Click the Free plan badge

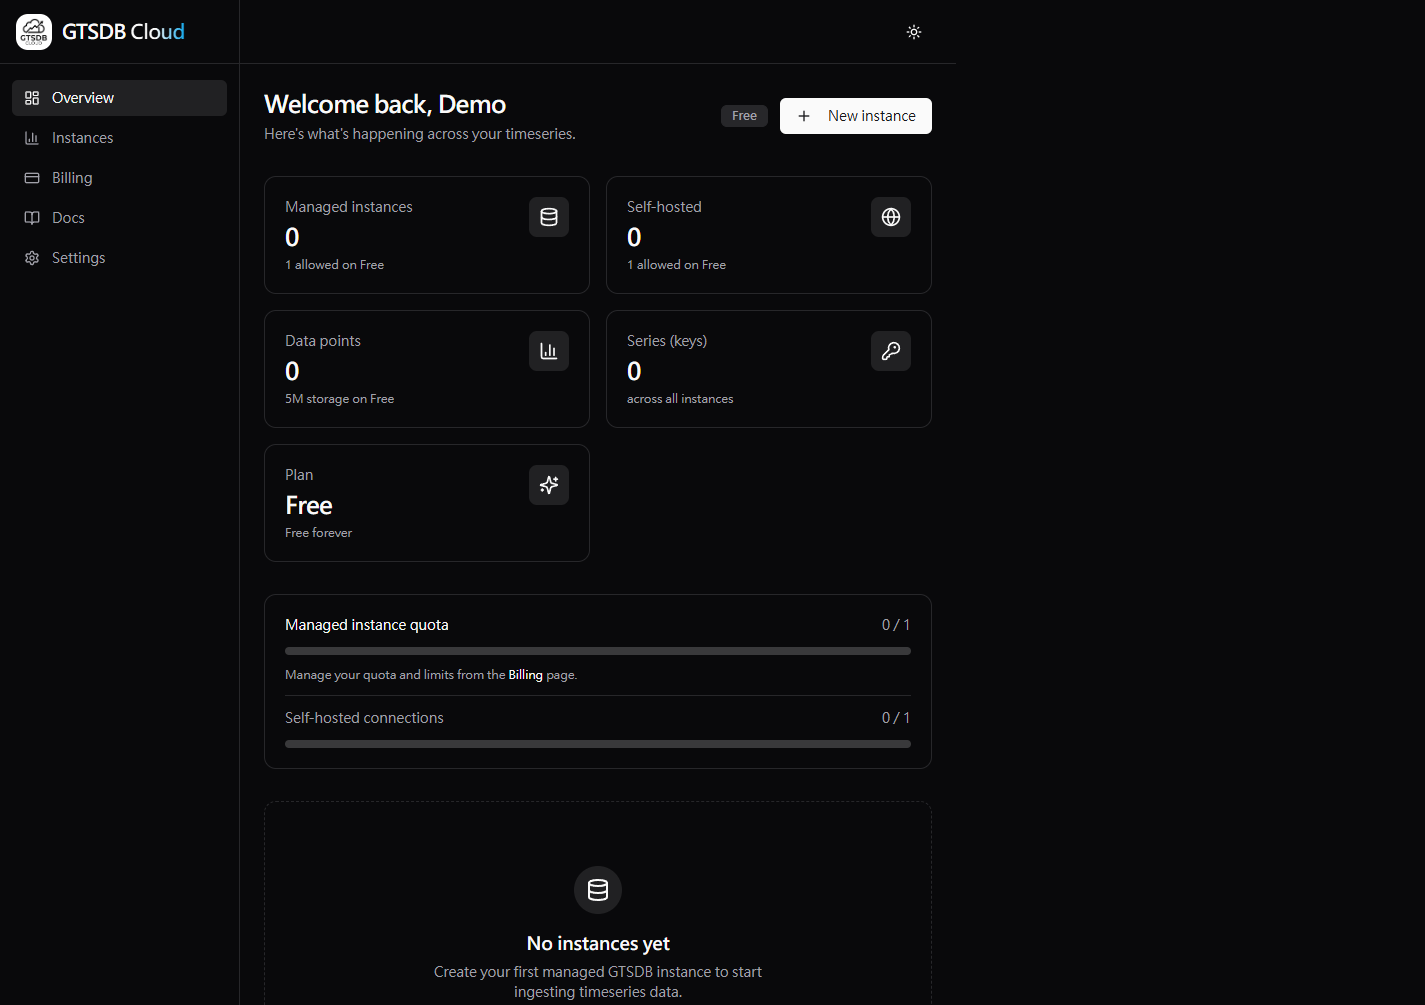[744, 116]
